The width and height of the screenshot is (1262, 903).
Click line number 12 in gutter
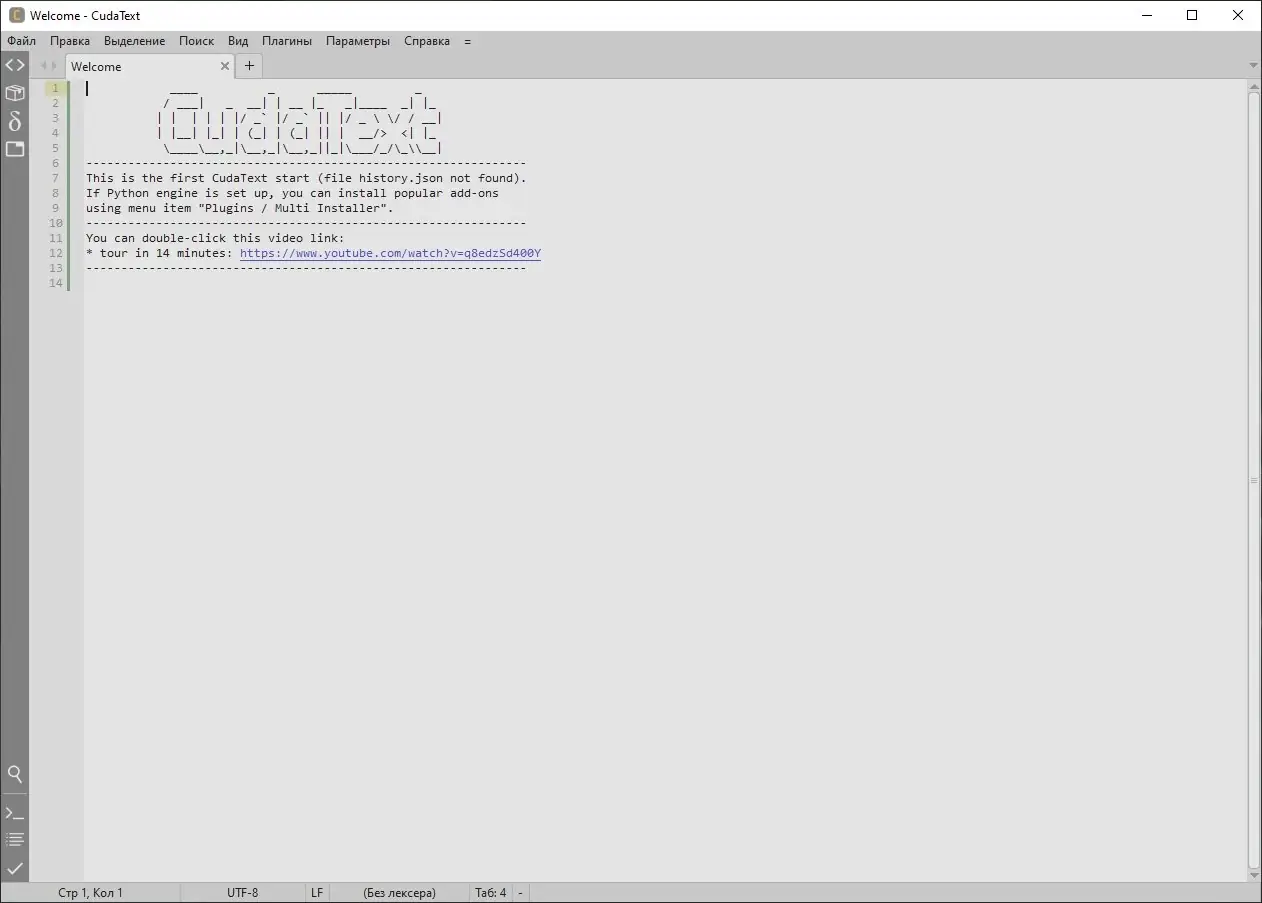pos(56,253)
